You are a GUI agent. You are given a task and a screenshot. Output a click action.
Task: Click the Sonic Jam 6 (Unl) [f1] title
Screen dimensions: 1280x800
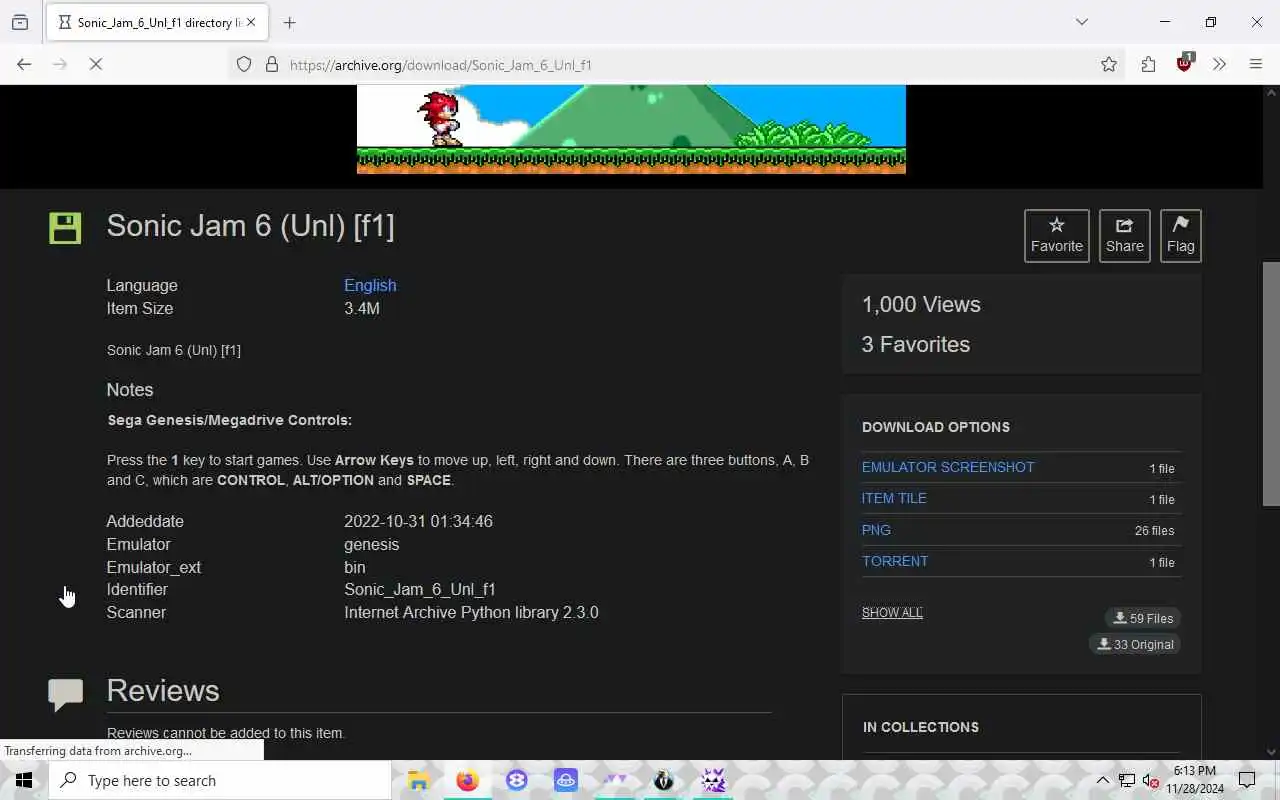click(250, 226)
